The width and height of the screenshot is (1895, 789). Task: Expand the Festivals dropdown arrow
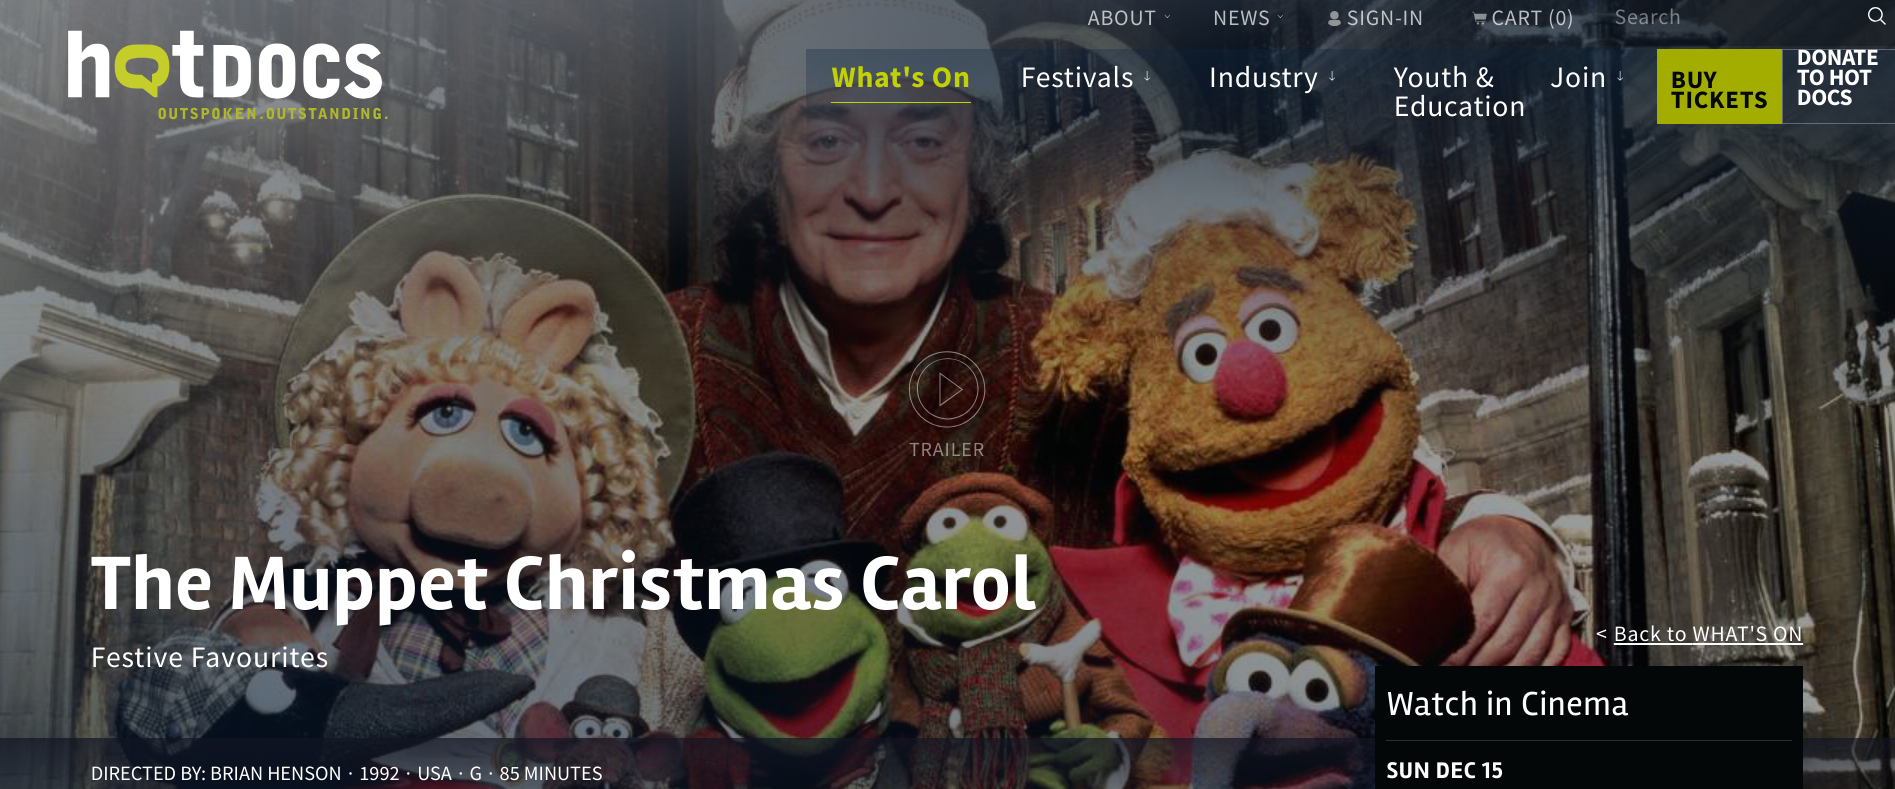tap(1147, 76)
